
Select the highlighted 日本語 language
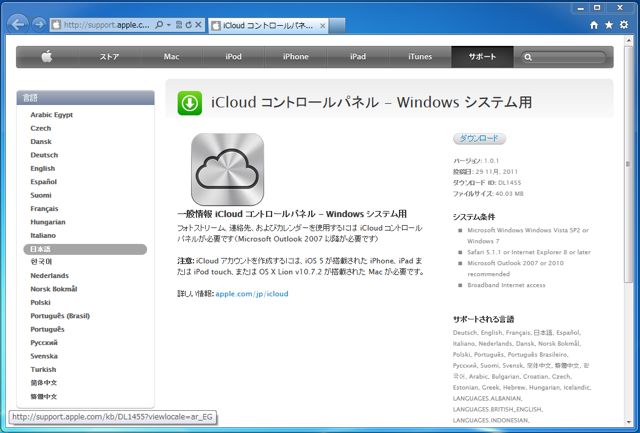coord(85,249)
